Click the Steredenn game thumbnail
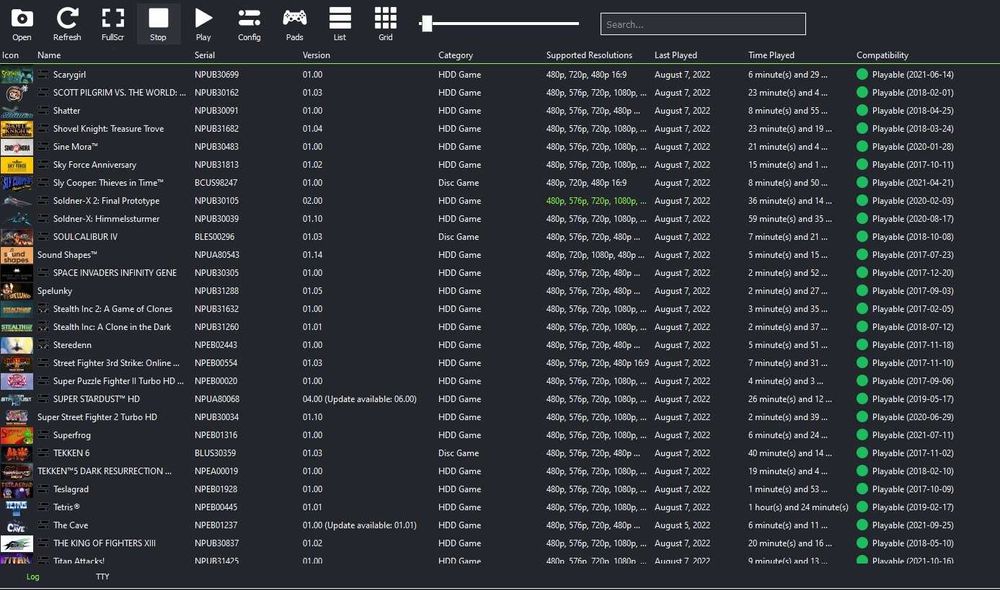The width and height of the screenshot is (1000, 590). click(17, 345)
